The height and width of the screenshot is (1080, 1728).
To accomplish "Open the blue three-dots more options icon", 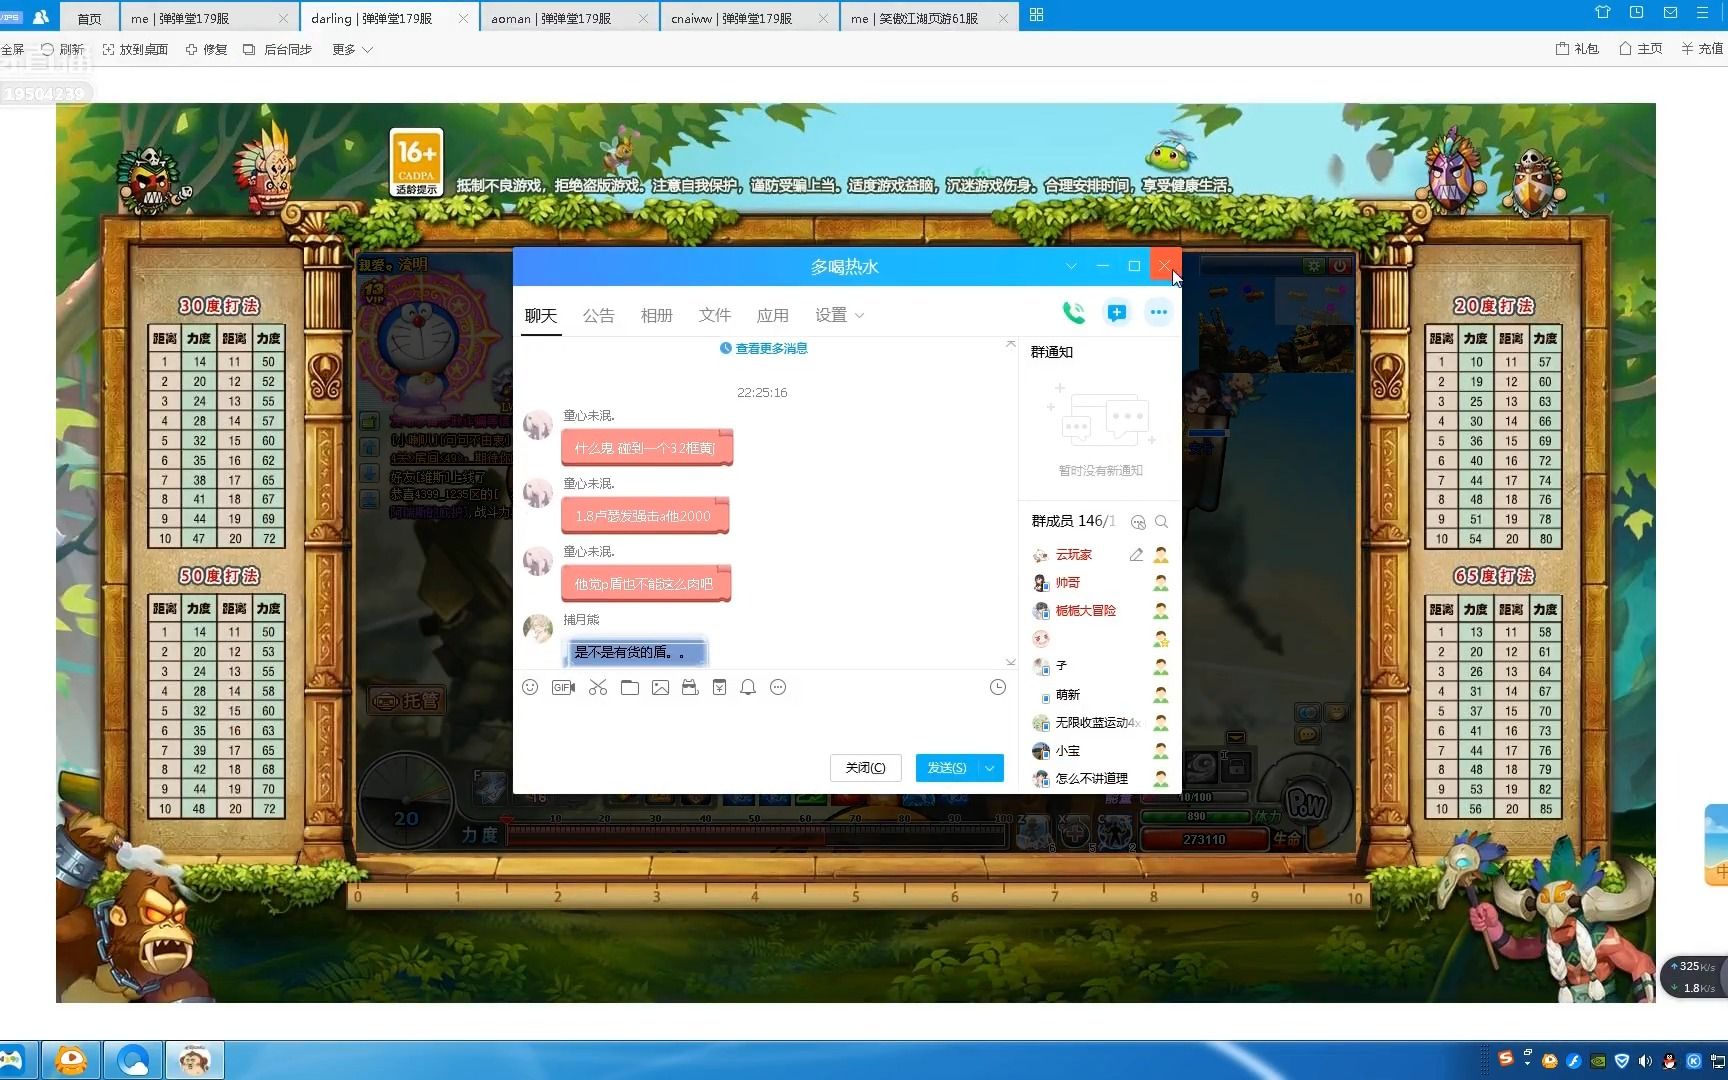I will [x=1158, y=313].
